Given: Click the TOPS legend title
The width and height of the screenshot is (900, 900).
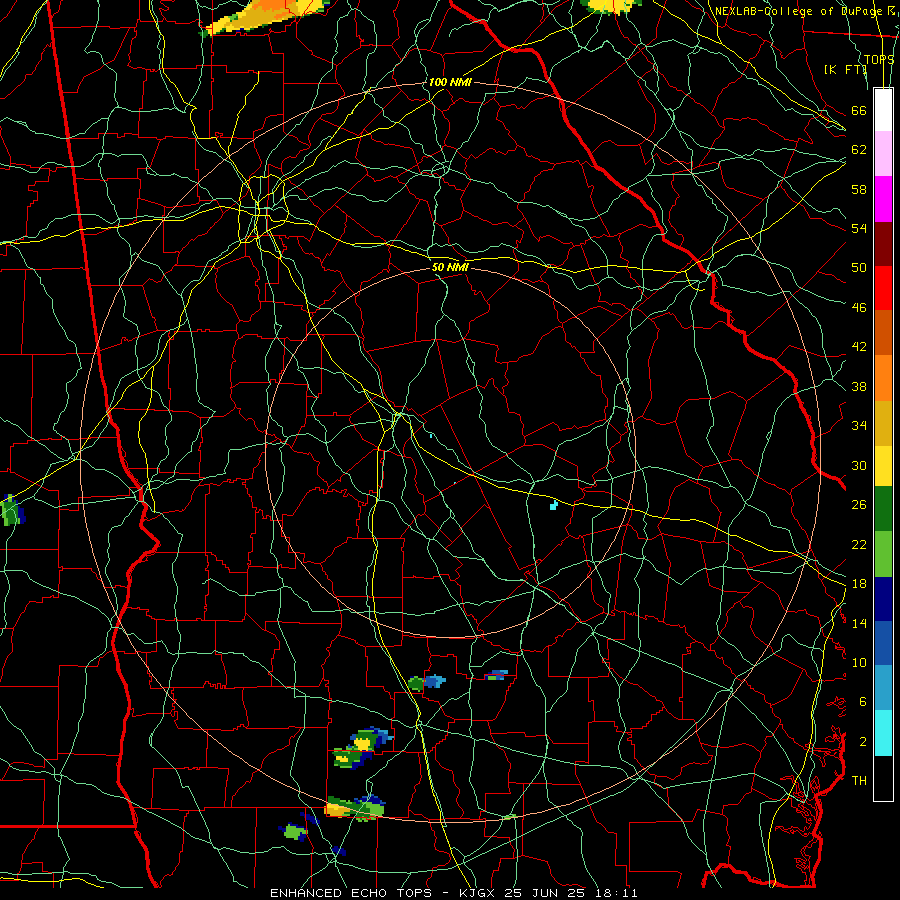Looking at the screenshot, I should point(879,59).
